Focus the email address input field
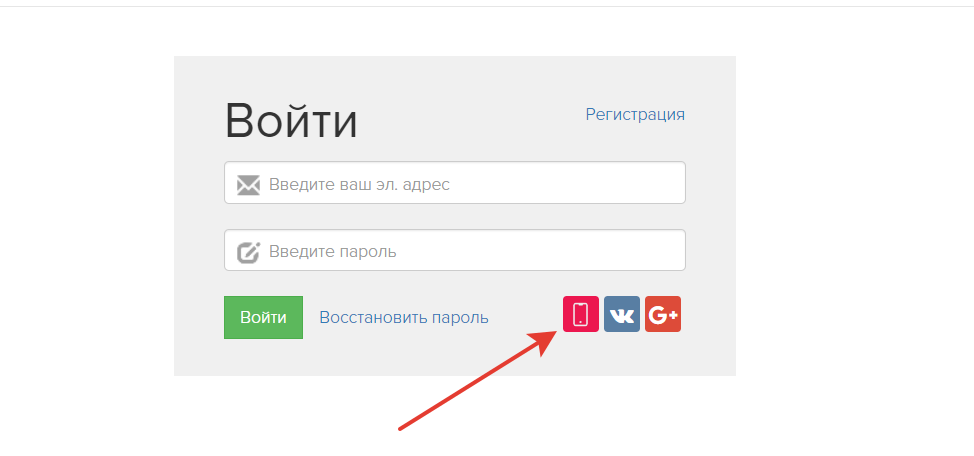The image size is (974, 456). (x=455, y=183)
